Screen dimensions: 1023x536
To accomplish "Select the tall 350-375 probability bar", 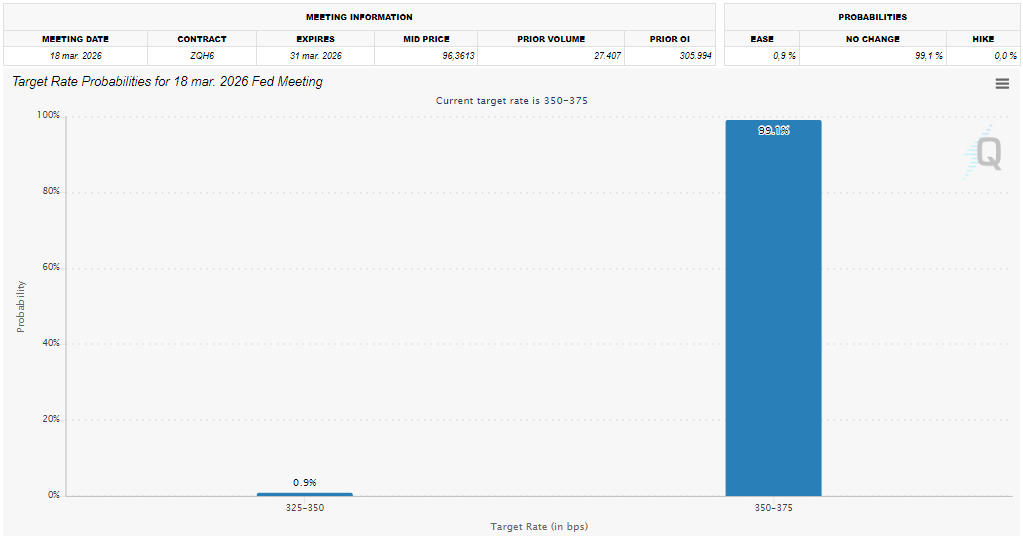I will 773,308.
